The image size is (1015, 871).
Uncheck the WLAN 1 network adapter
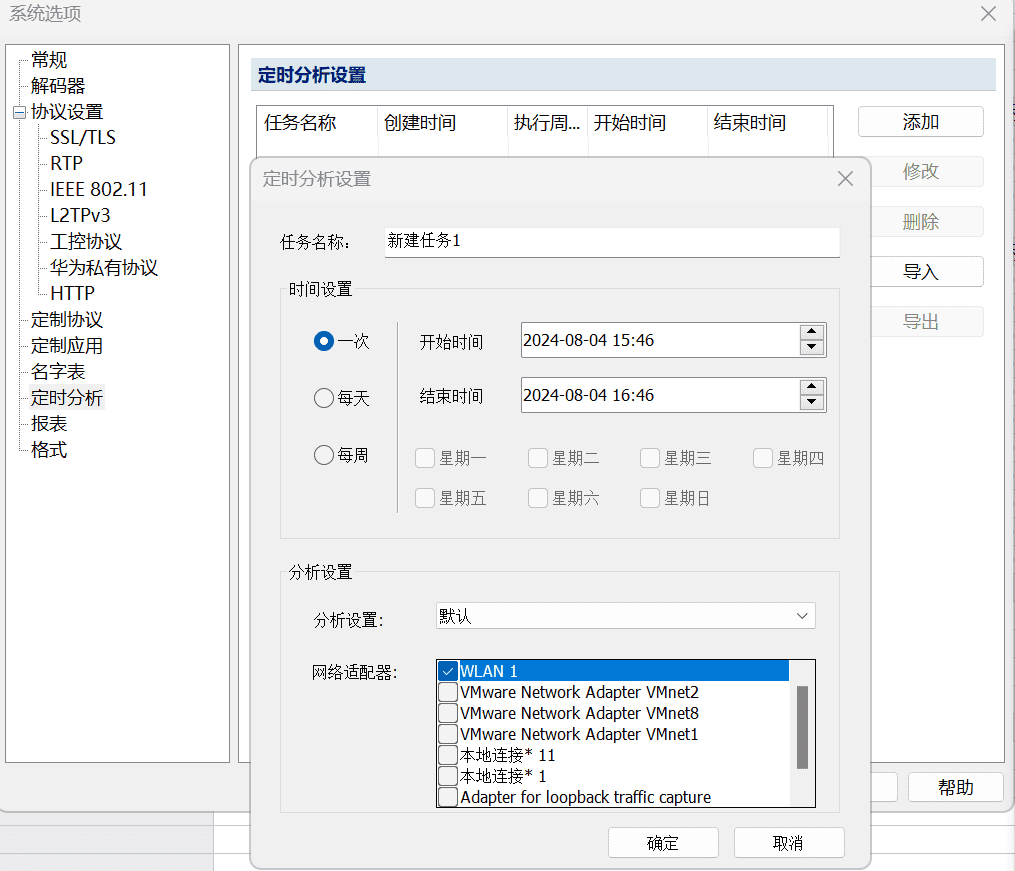click(448, 671)
